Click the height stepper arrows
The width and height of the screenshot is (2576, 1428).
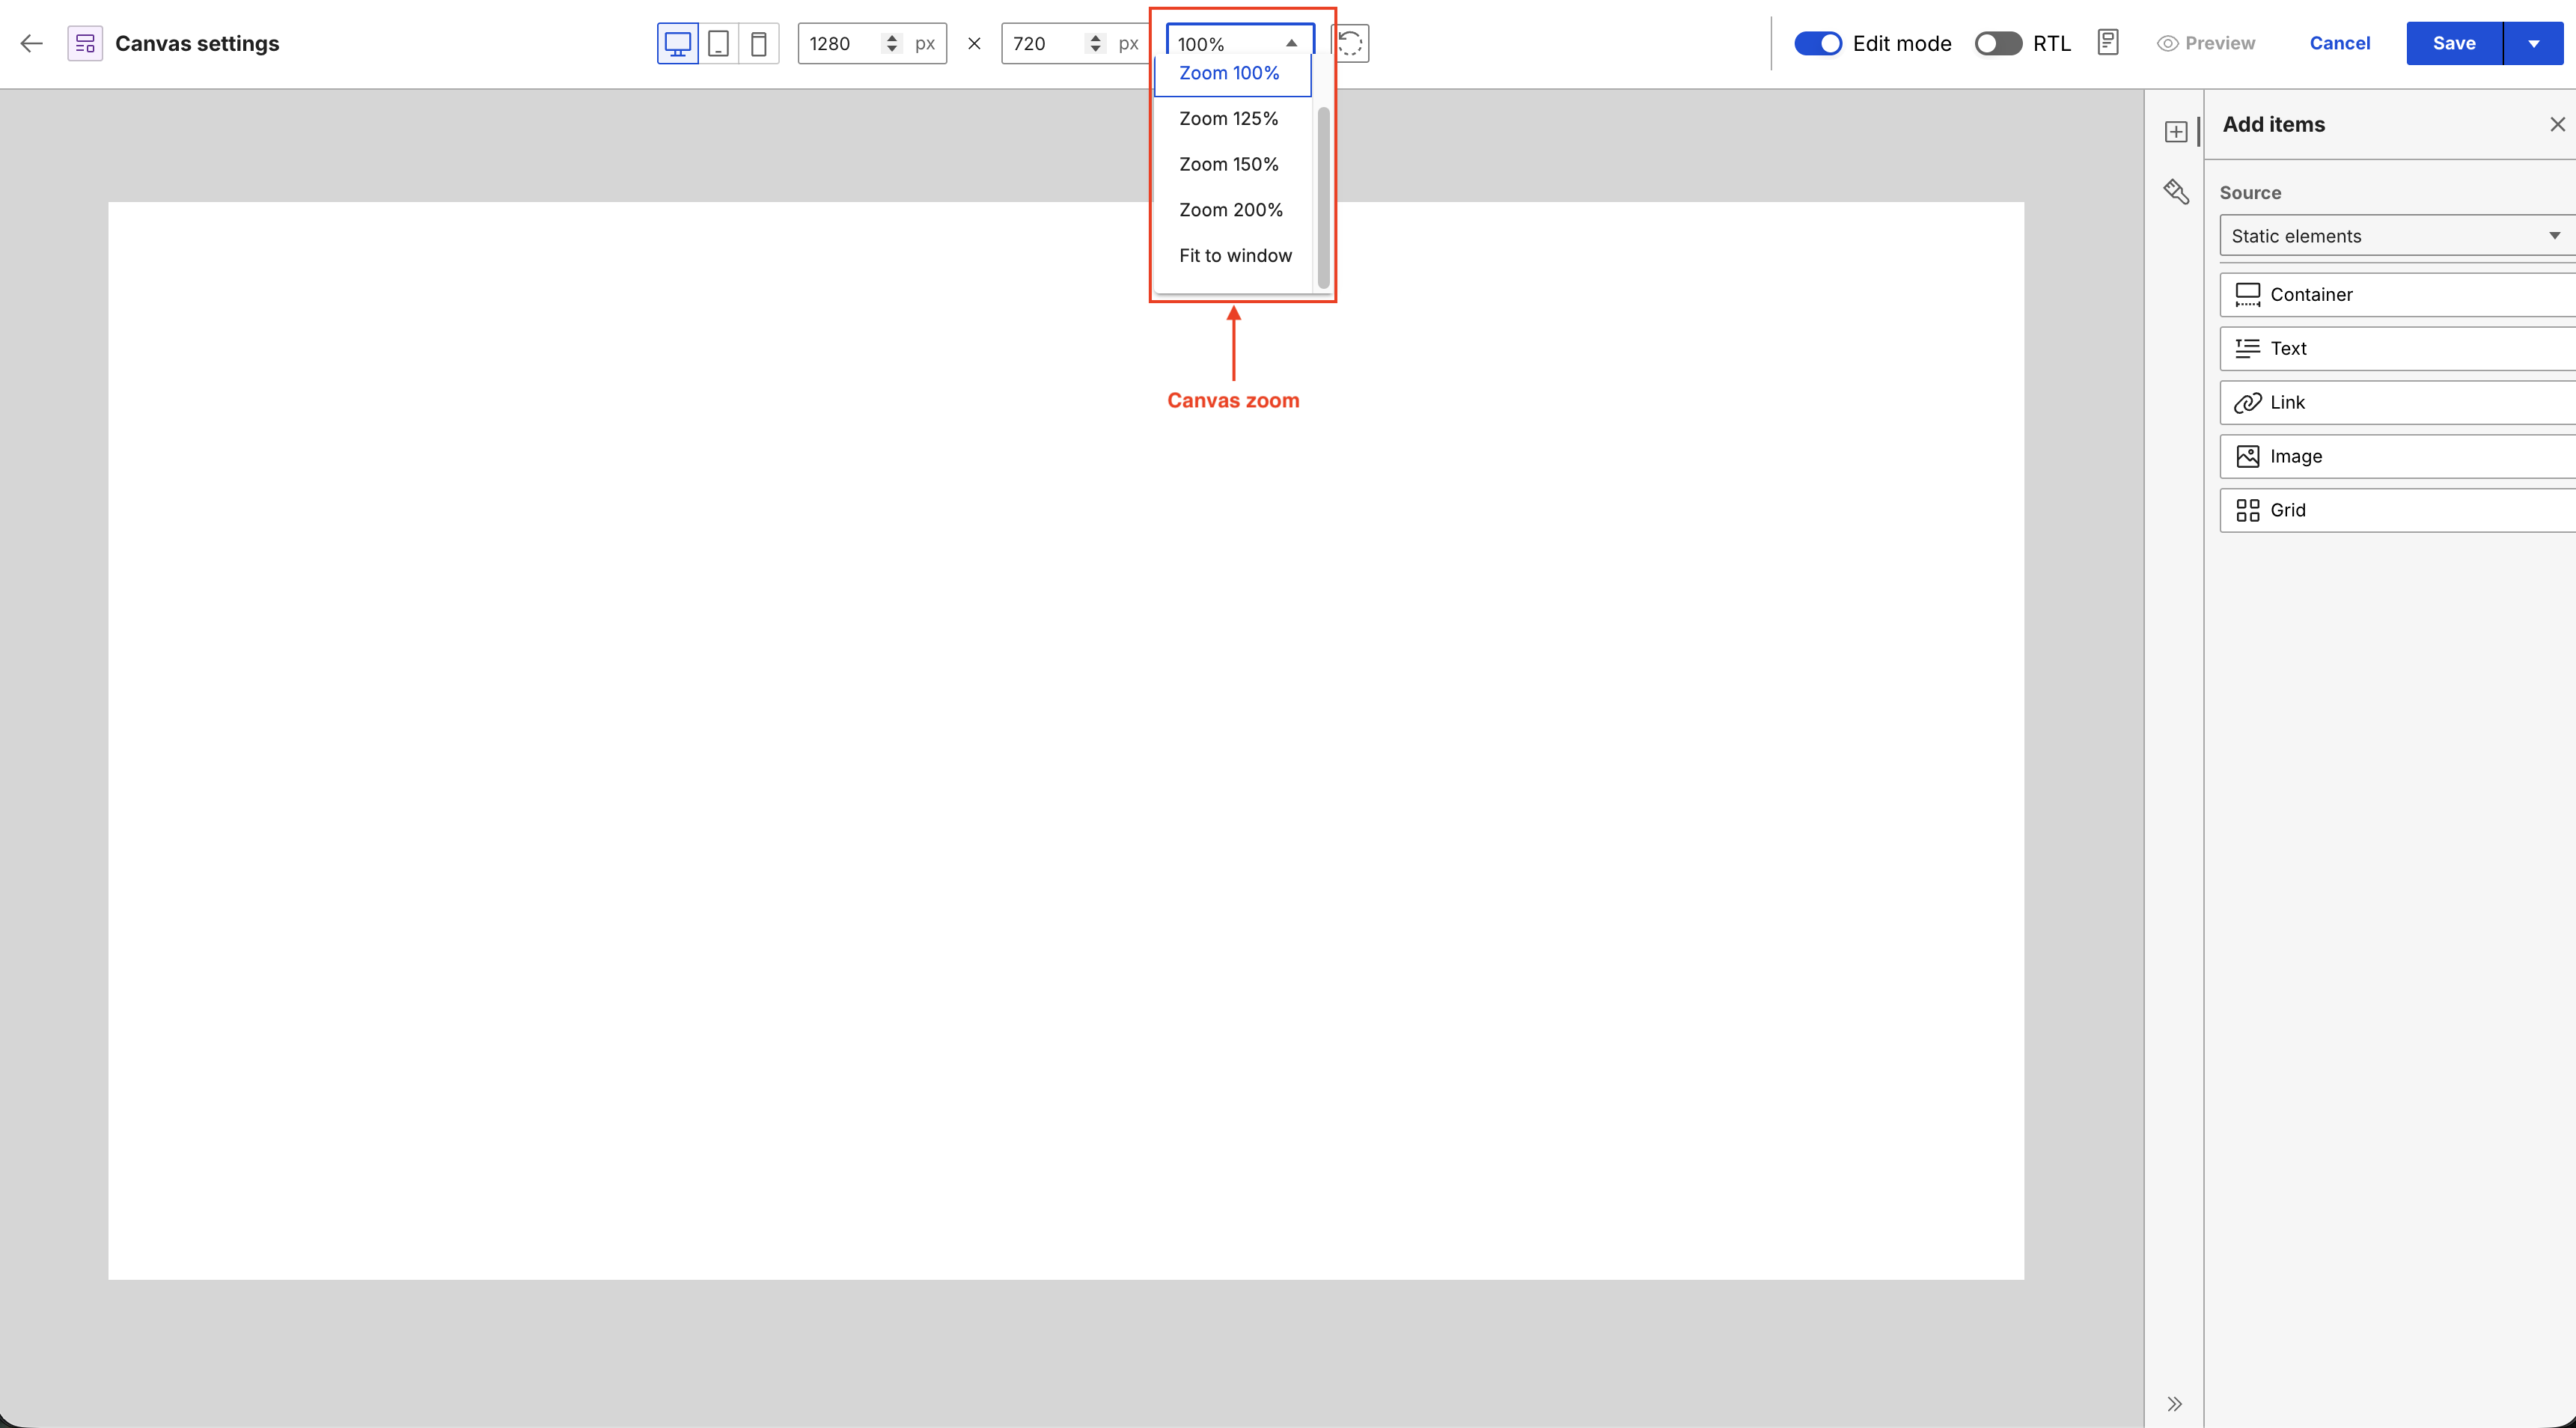1095,43
